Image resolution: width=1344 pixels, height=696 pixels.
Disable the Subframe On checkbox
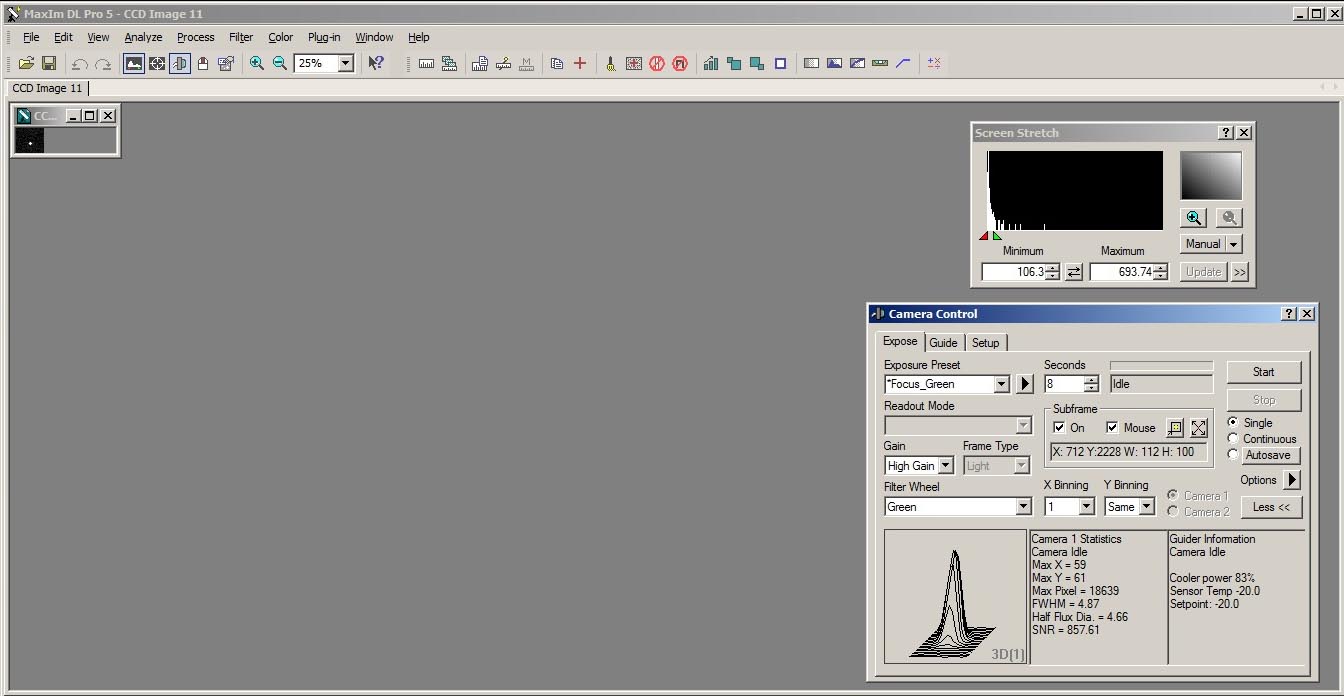click(1060, 428)
